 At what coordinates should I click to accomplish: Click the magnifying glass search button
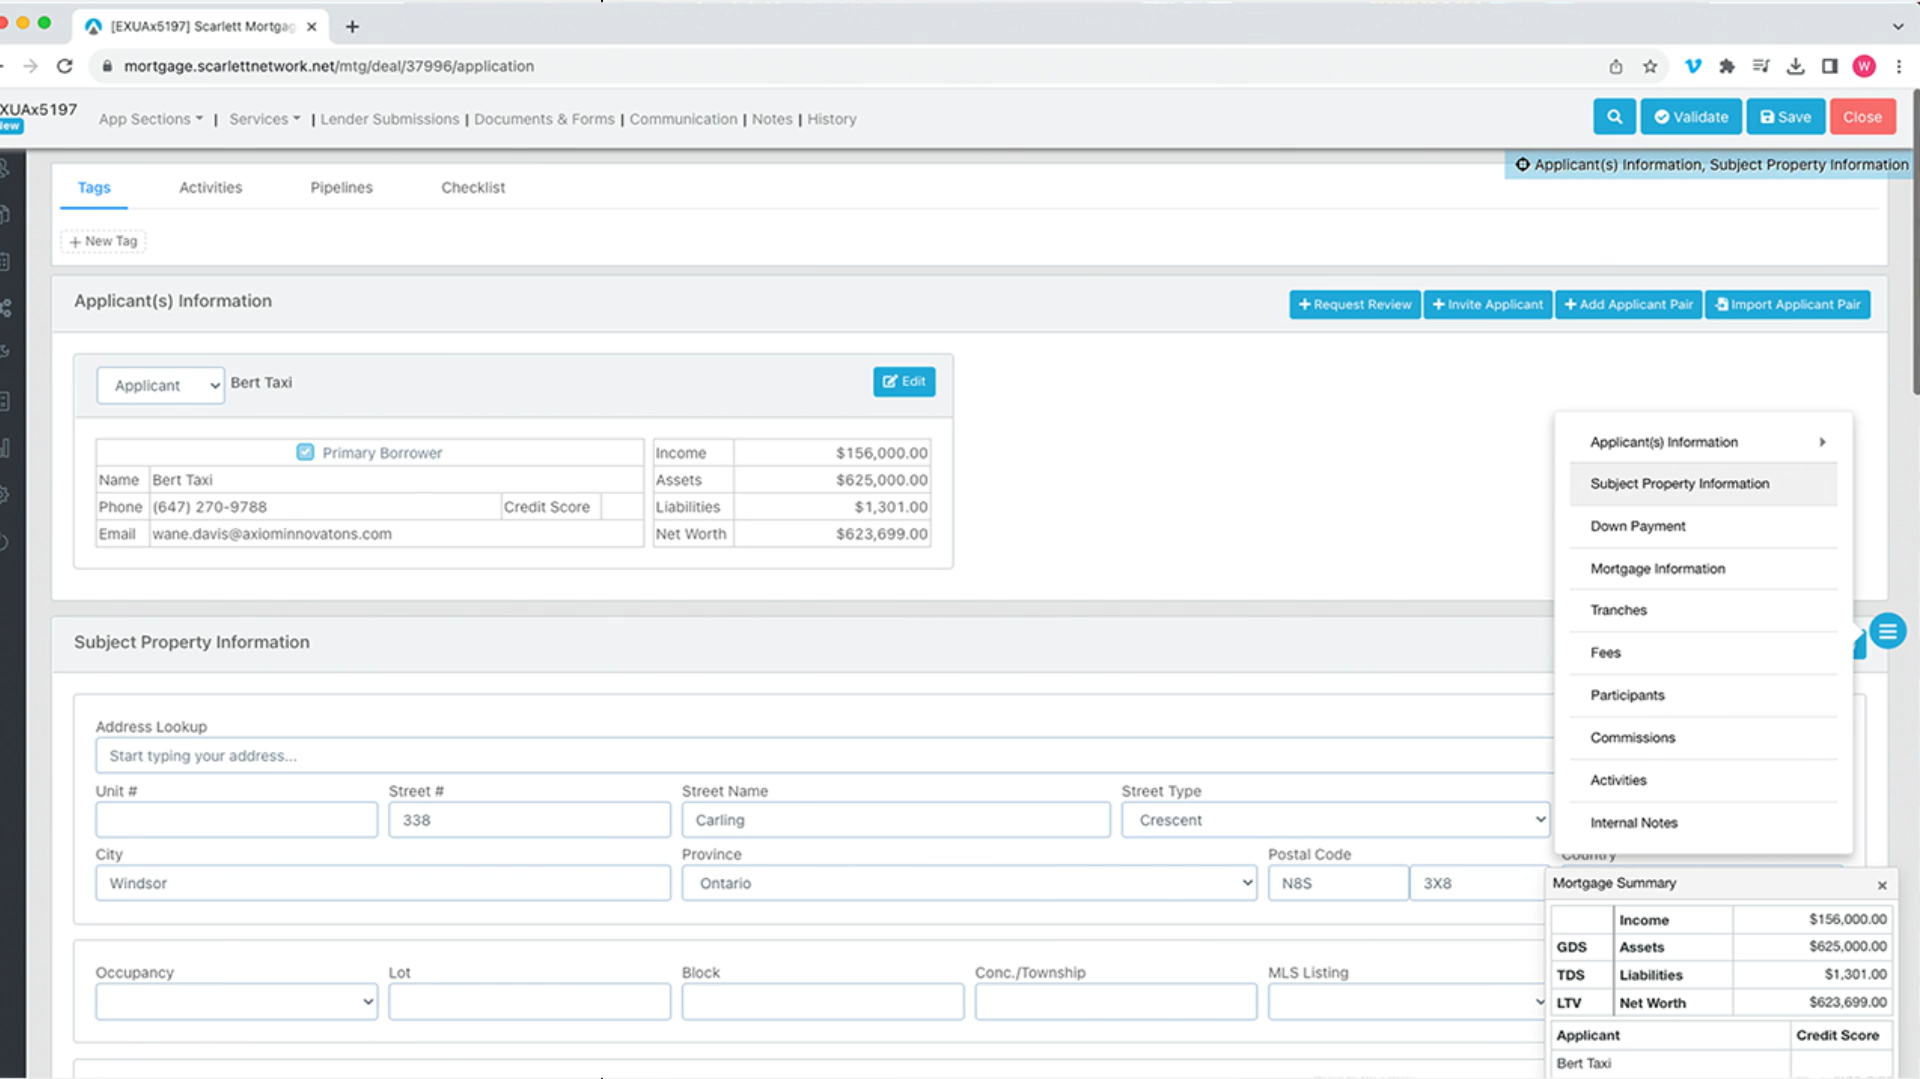click(x=1614, y=117)
